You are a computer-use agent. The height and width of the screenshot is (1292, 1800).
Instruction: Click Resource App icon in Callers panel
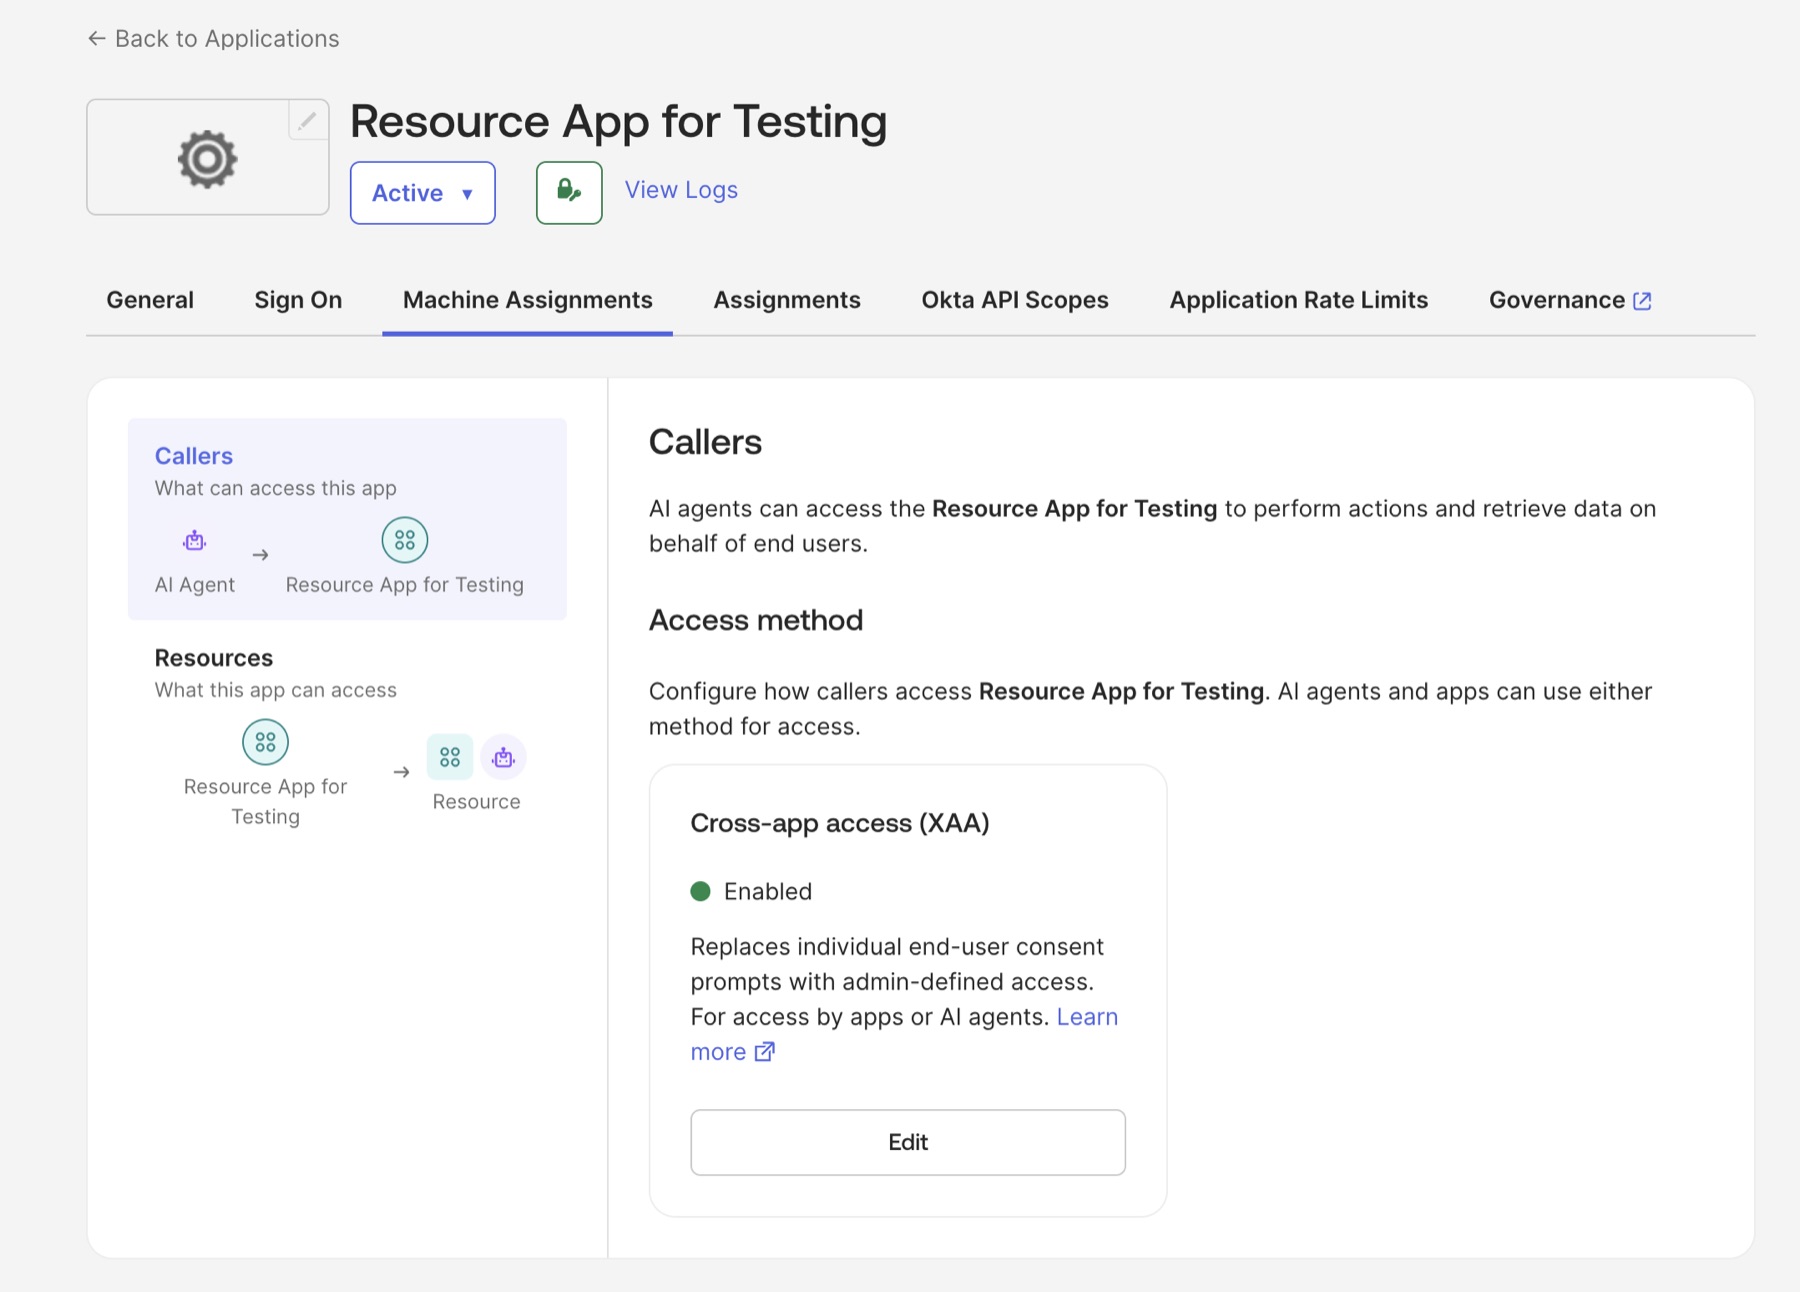point(405,540)
